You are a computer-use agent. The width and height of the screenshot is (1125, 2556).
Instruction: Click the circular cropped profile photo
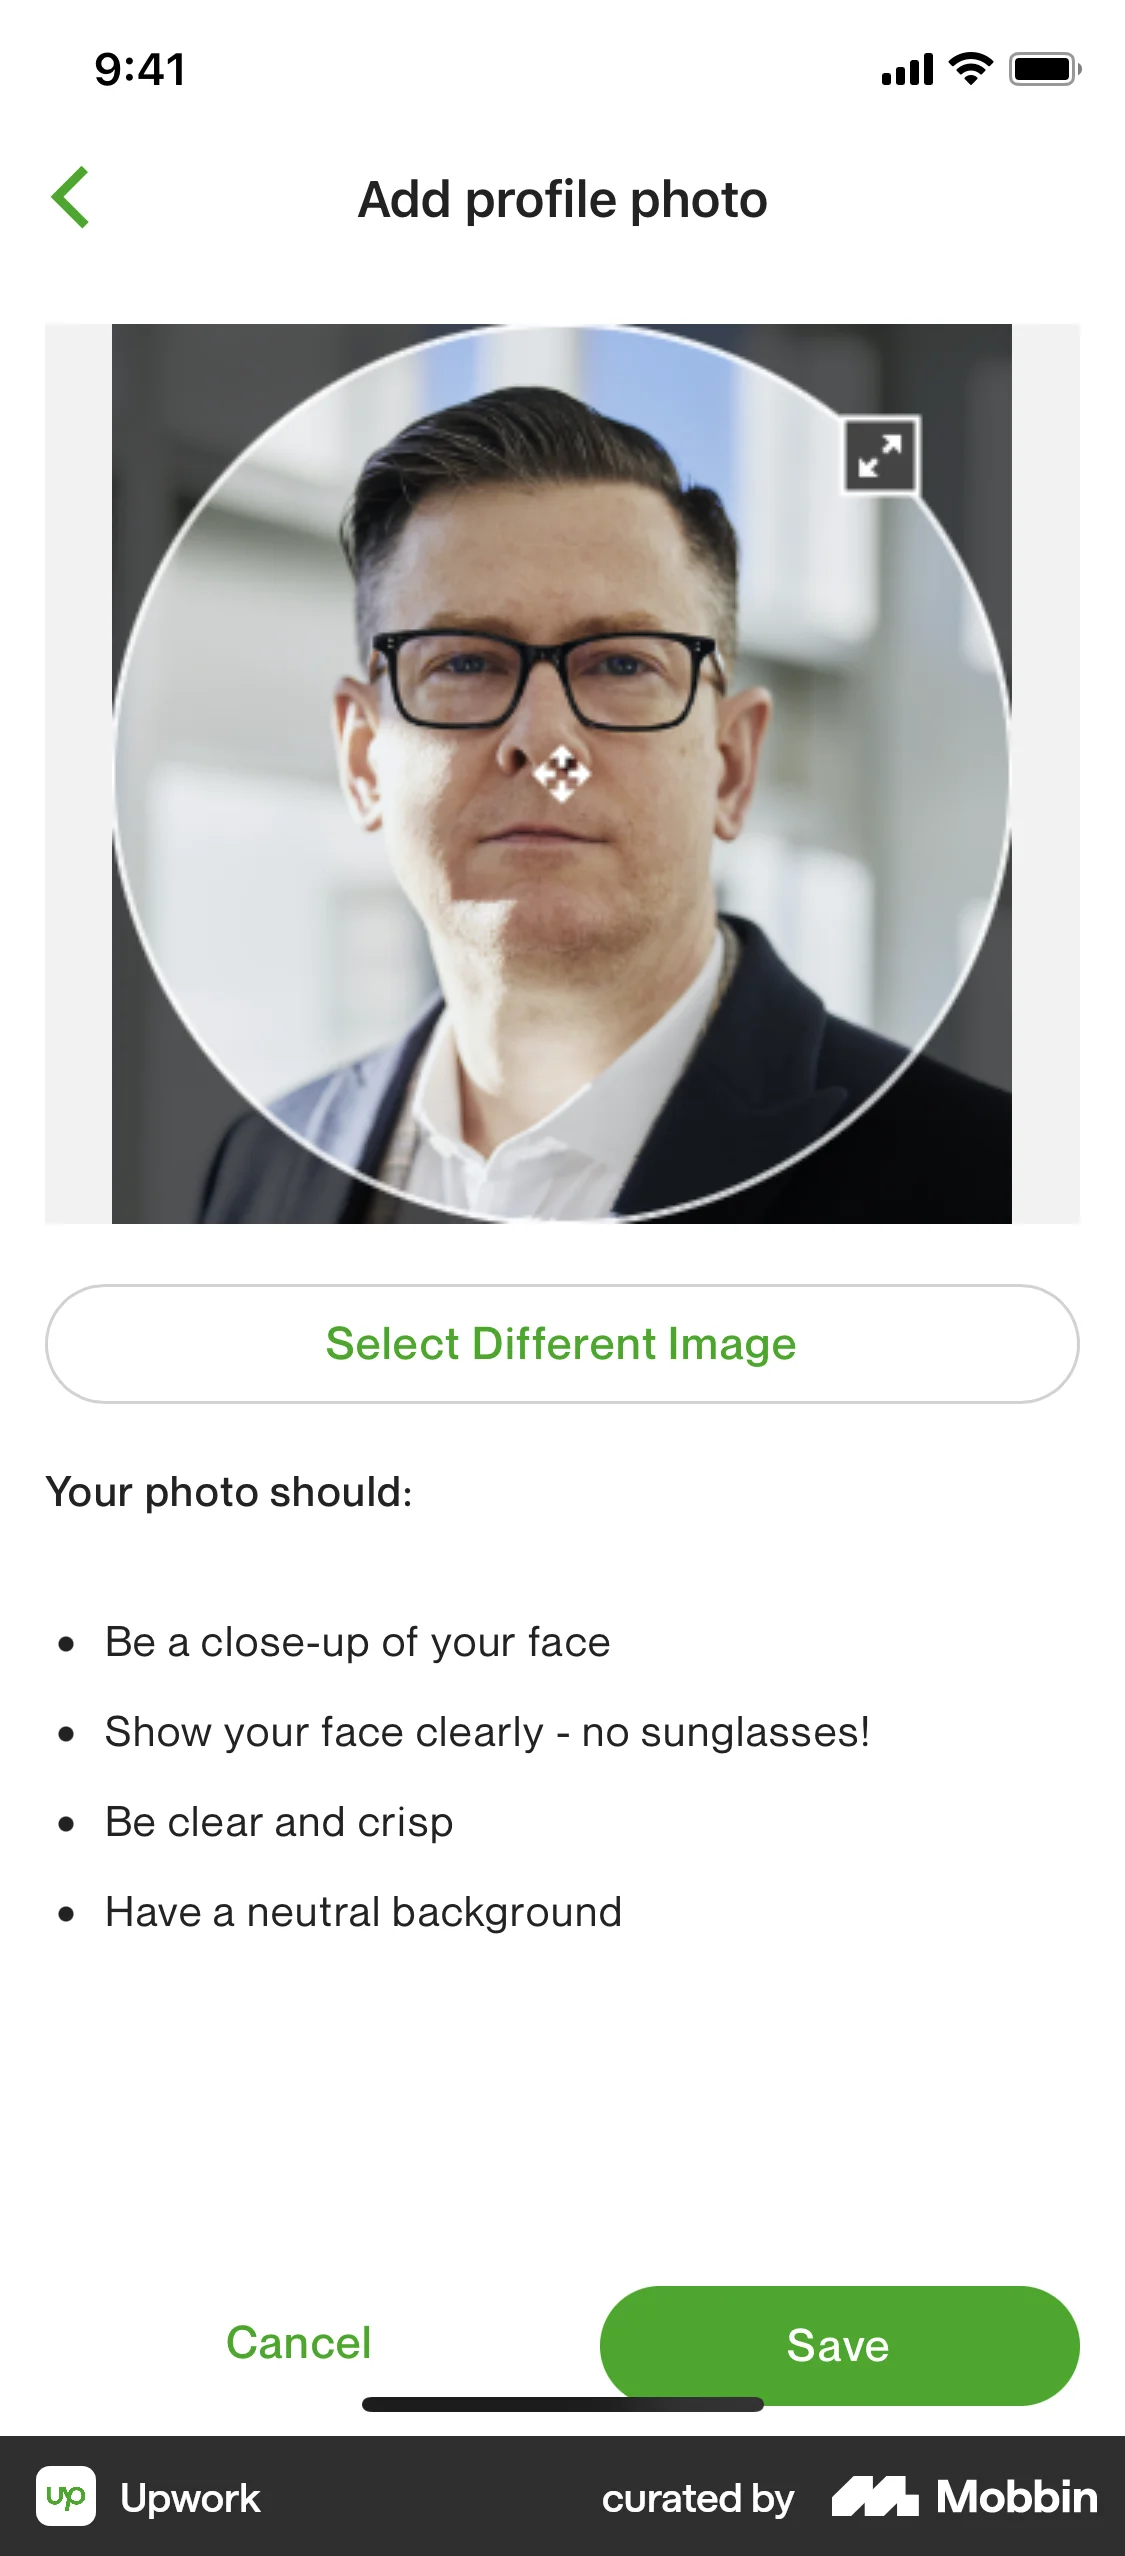point(562,773)
